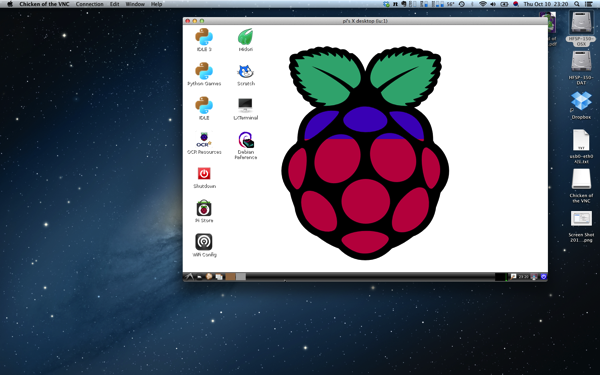Viewport: 600px width, 375px height.
Task: Click the screen lock icon in Pi taskbar
Action: pos(534,276)
